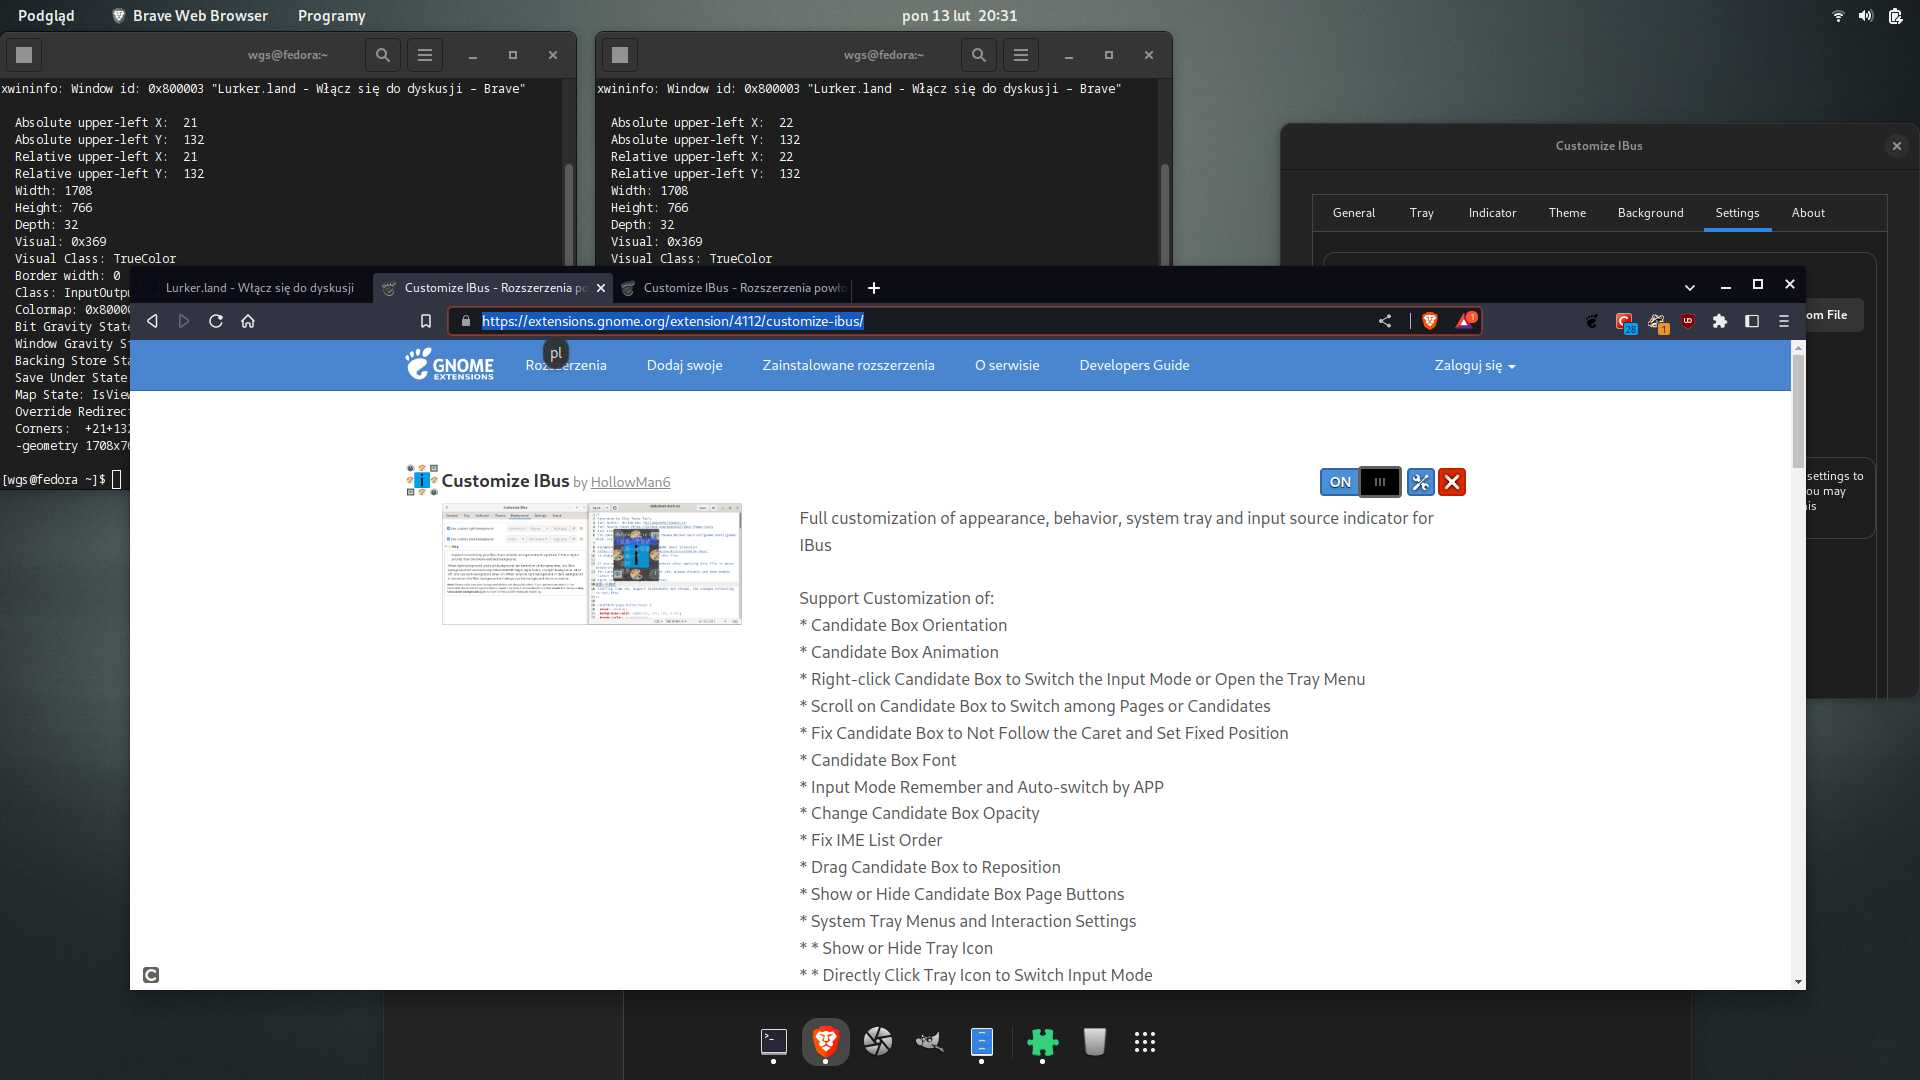Image resolution: width=1920 pixels, height=1080 pixels.
Task: Open Indicator tab in Customize IBus window
Action: [x=1492, y=213]
